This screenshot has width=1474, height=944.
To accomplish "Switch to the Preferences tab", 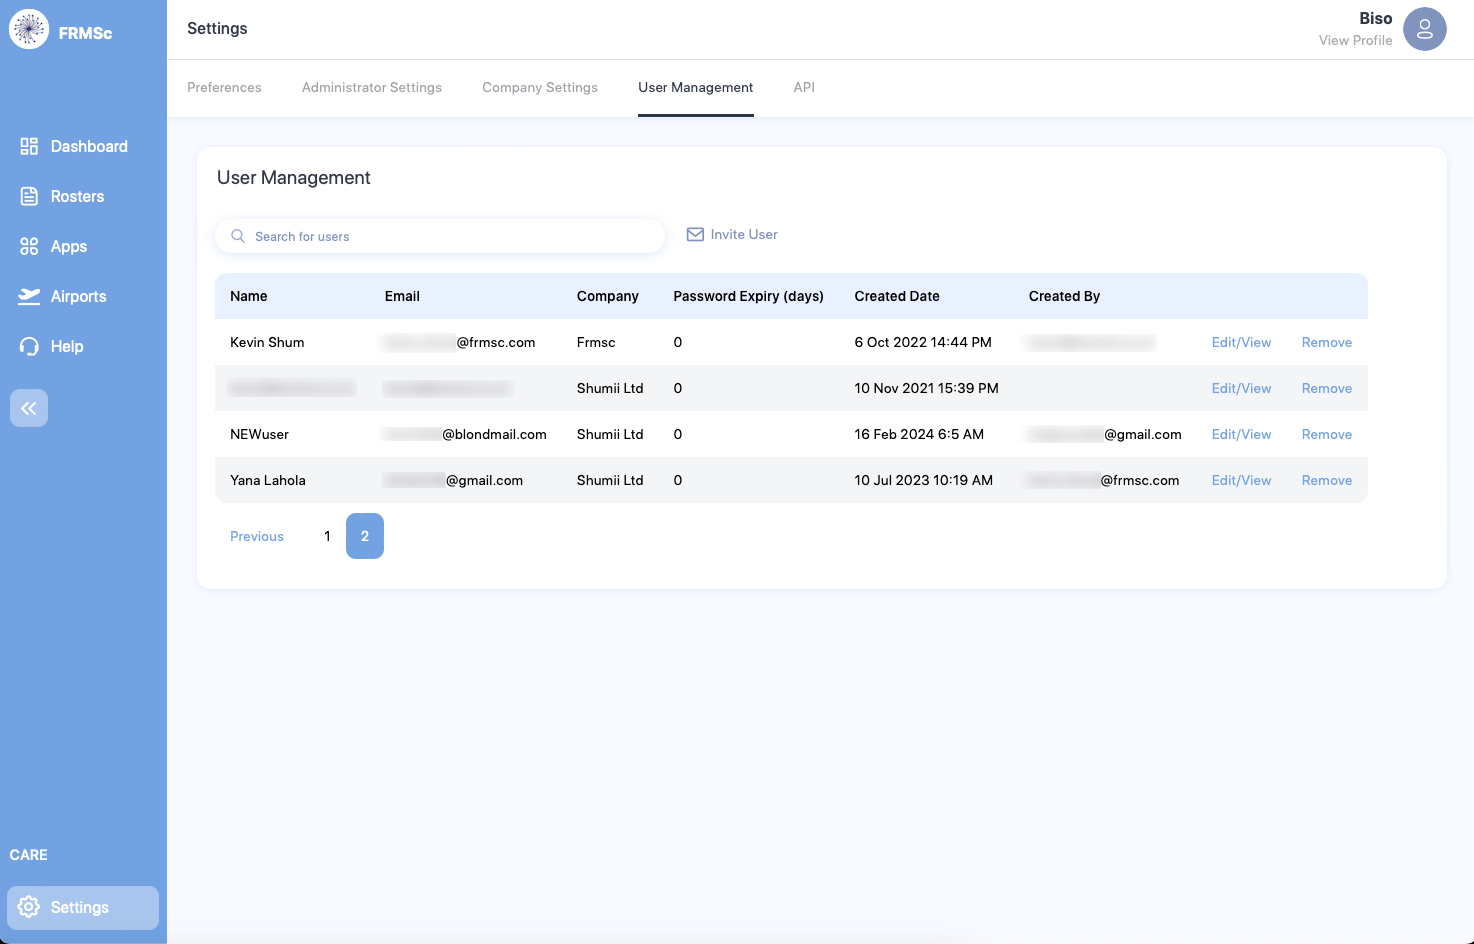I will click(x=224, y=87).
